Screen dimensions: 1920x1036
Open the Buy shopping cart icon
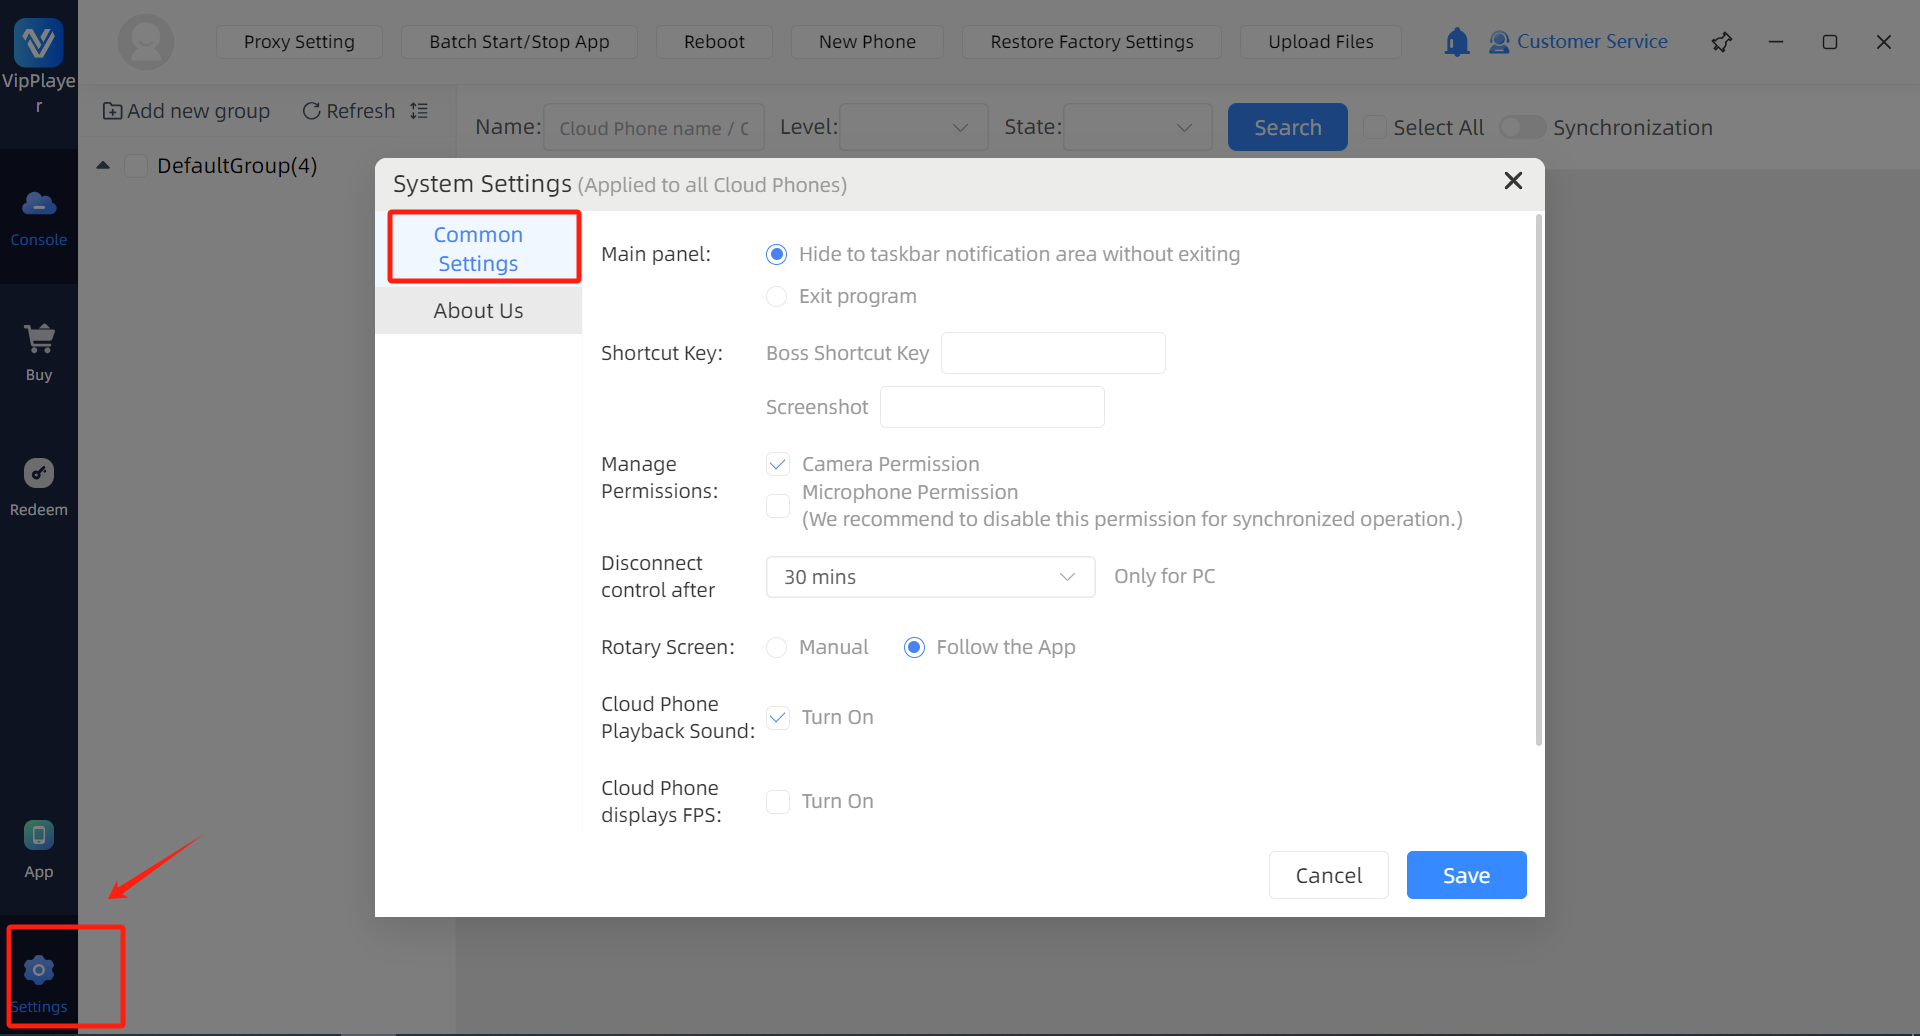39,340
